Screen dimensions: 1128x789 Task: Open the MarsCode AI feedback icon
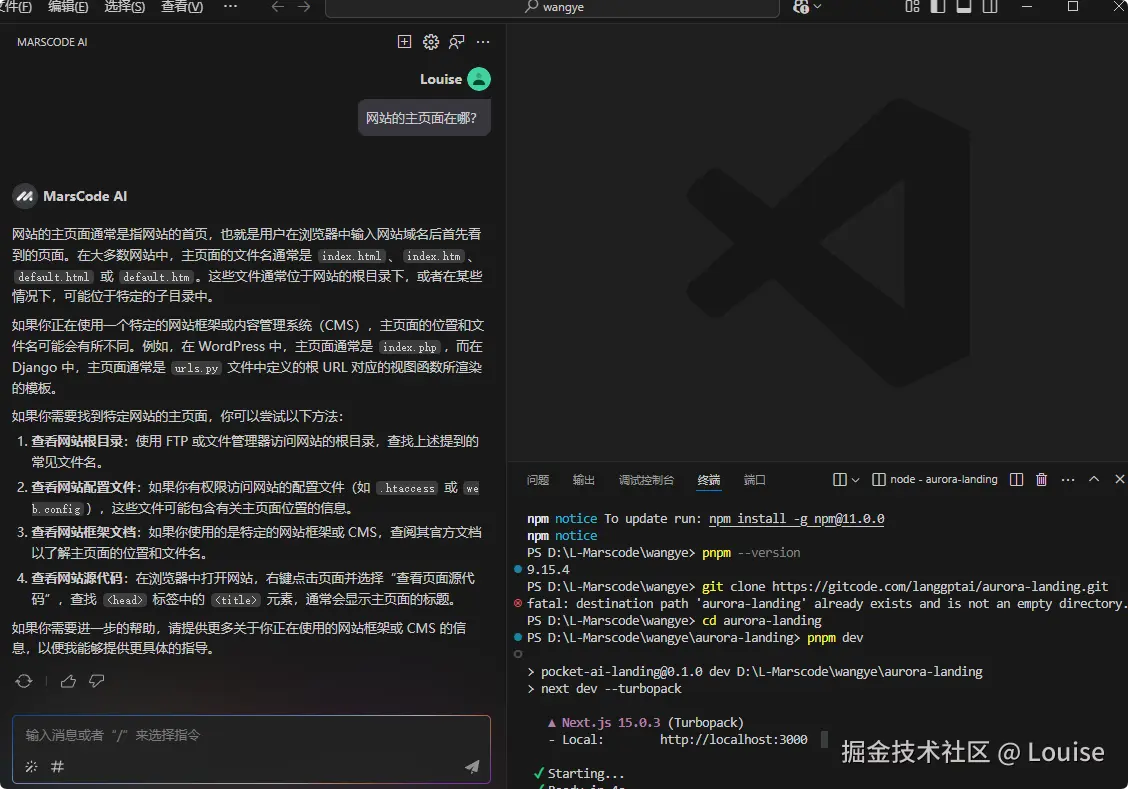coord(457,42)
